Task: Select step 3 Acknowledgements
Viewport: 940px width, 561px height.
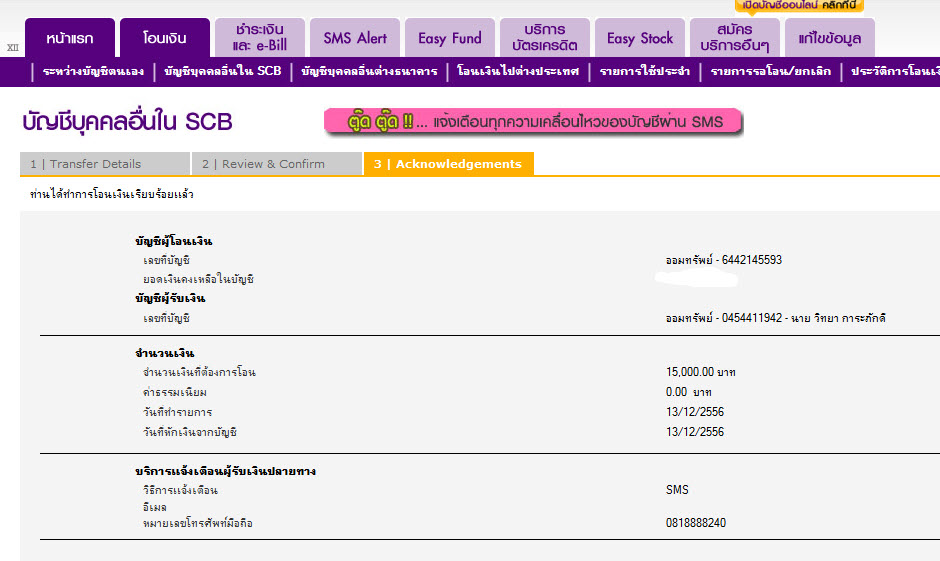Action: pyautogui.click(x=448, y=164)
